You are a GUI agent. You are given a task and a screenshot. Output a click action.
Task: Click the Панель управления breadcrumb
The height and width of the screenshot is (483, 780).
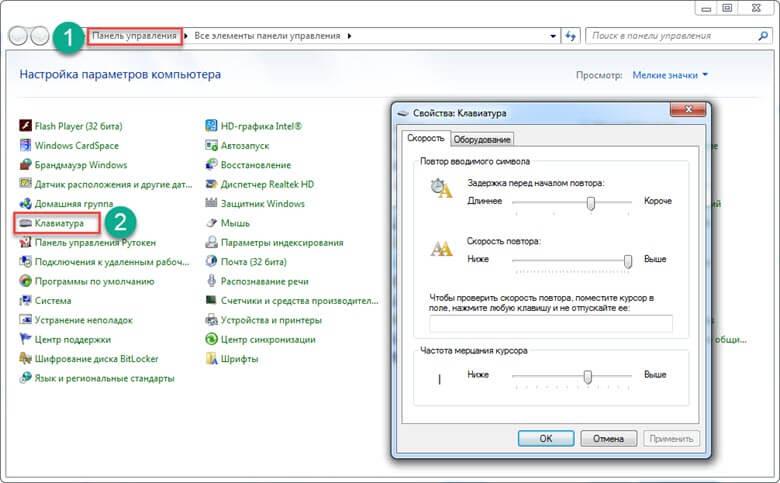pos(134,36)
